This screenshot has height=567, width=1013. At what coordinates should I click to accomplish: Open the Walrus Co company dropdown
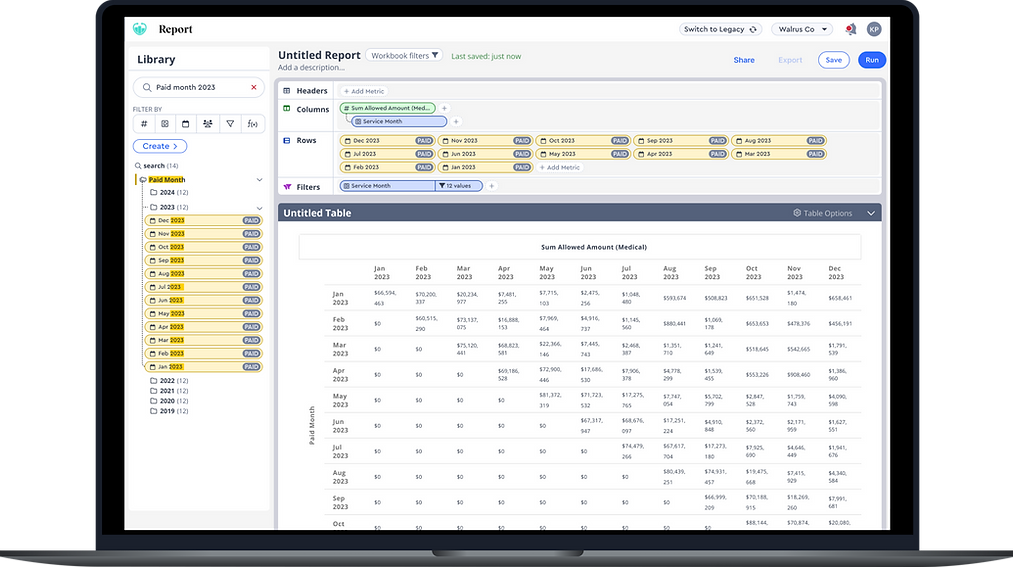click(802, 29)
